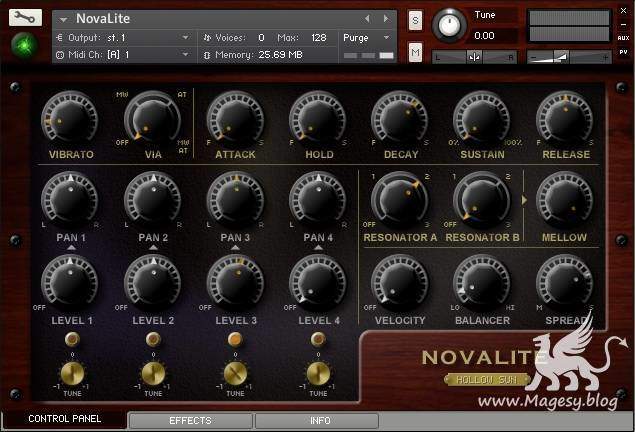This screenshot has width=635, height=432.
Task: Click the second gold TUNE knob
Action: tap(153, 373)
